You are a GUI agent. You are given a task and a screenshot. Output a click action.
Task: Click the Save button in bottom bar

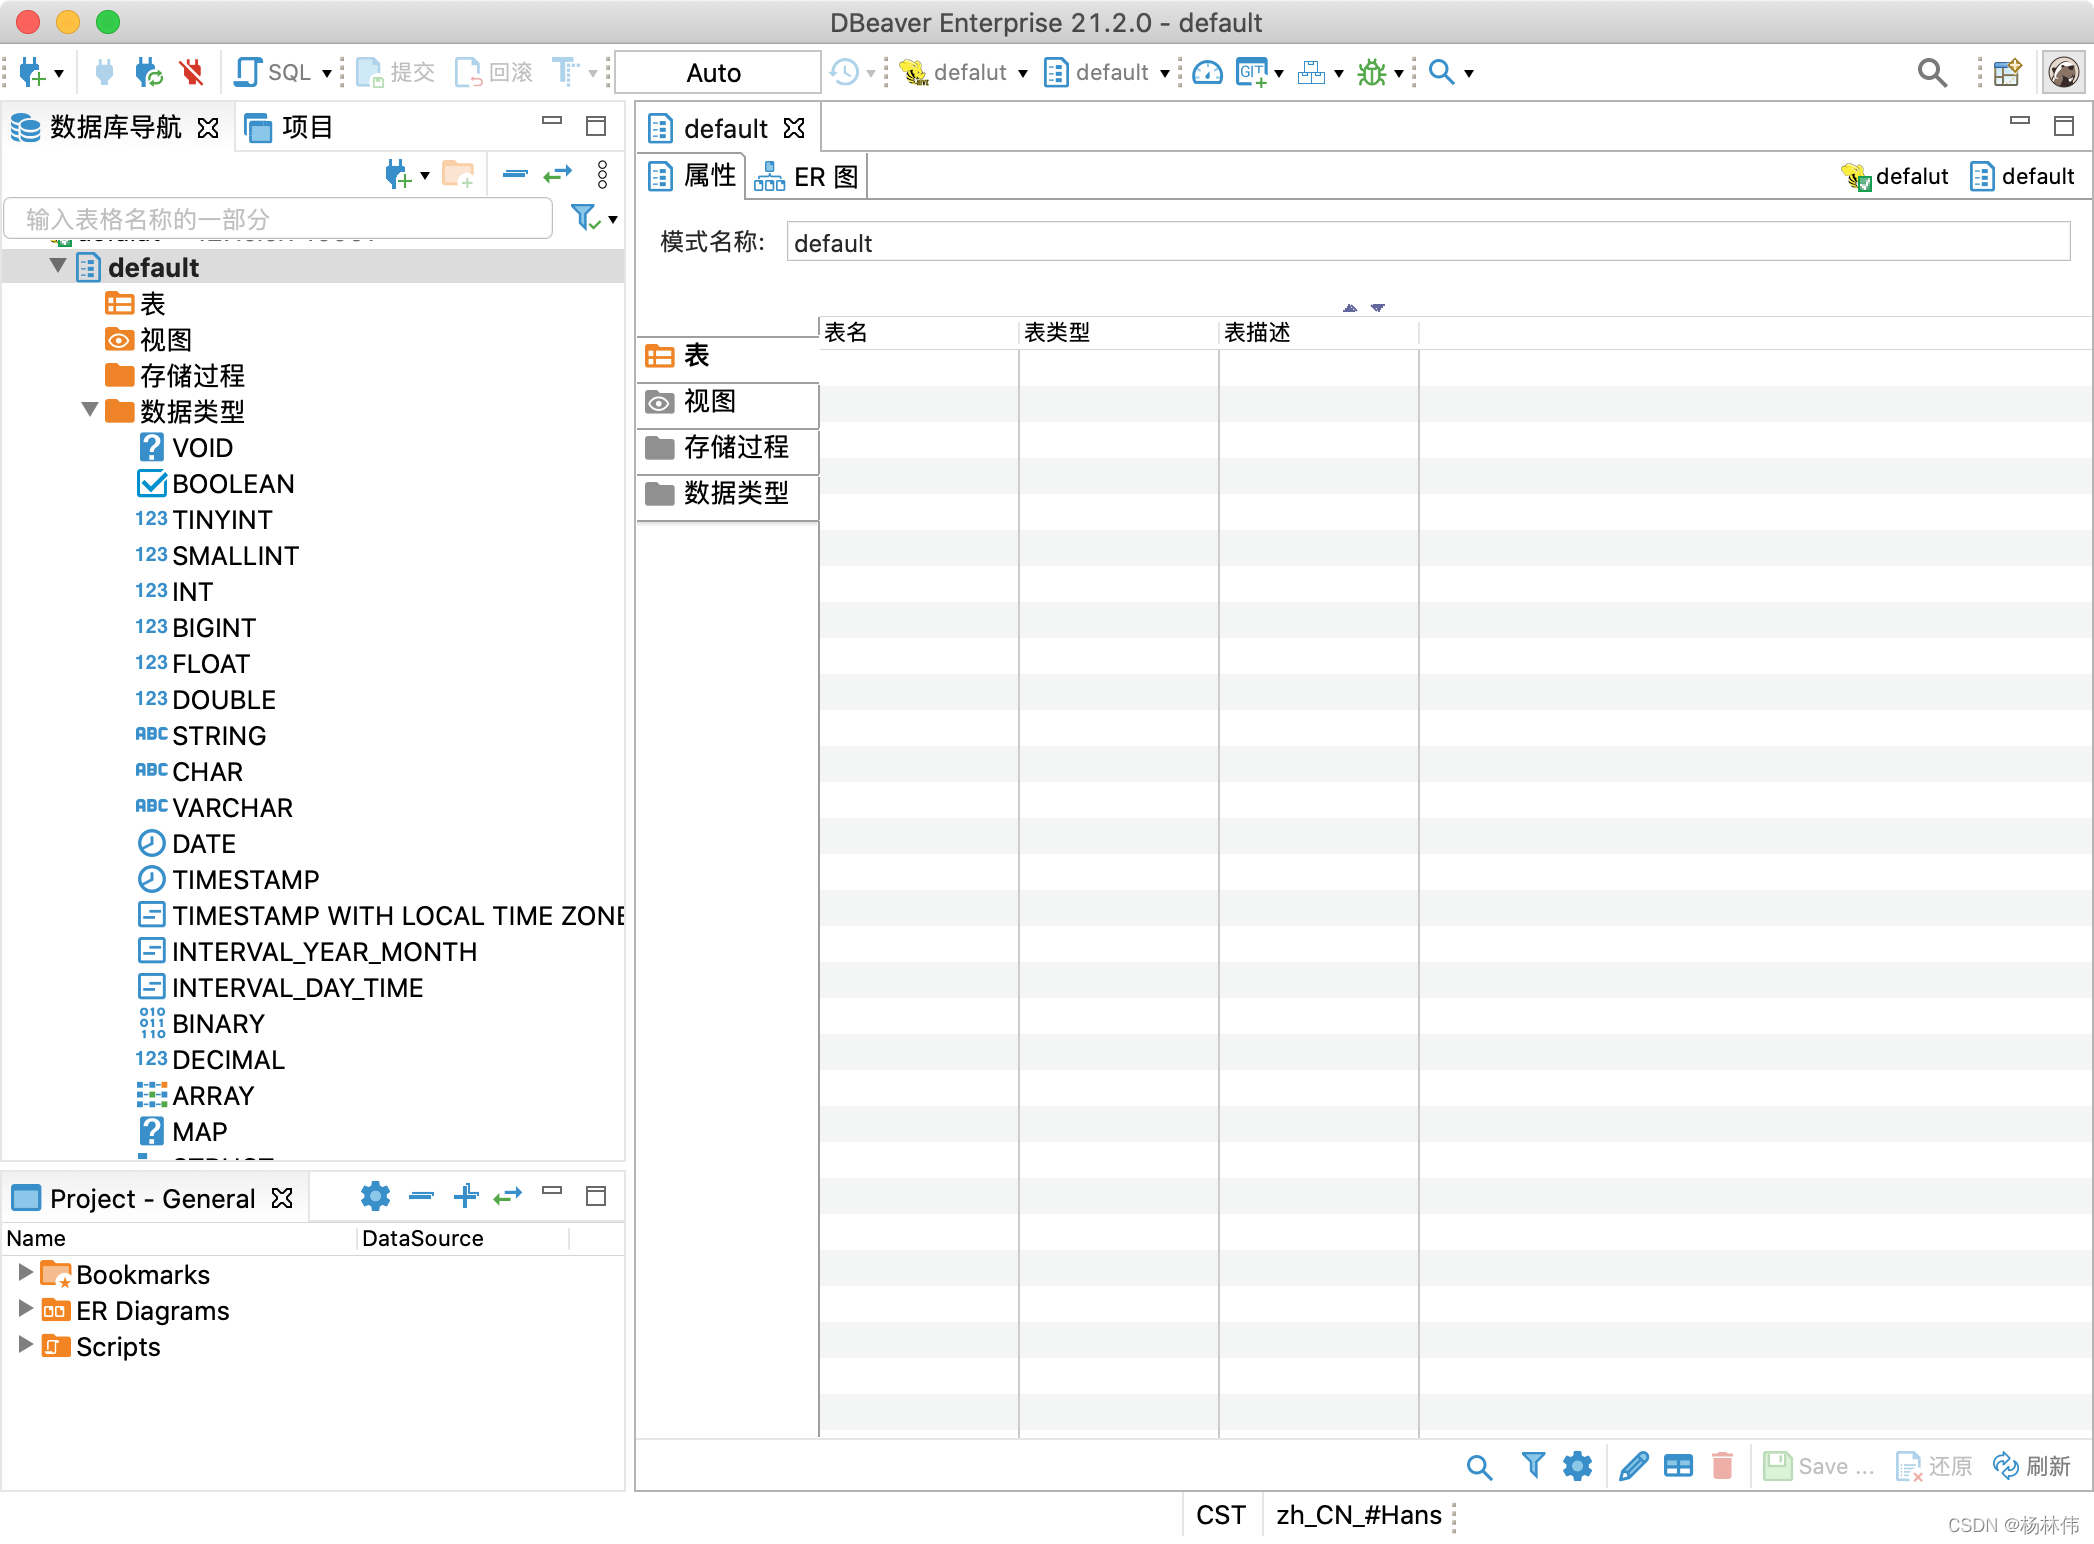click(x=1814, y=1466)
